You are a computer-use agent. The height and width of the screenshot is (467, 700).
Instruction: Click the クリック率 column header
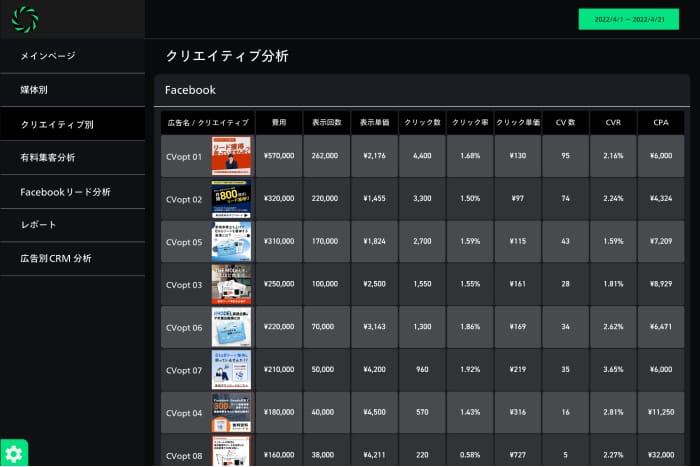470,122
